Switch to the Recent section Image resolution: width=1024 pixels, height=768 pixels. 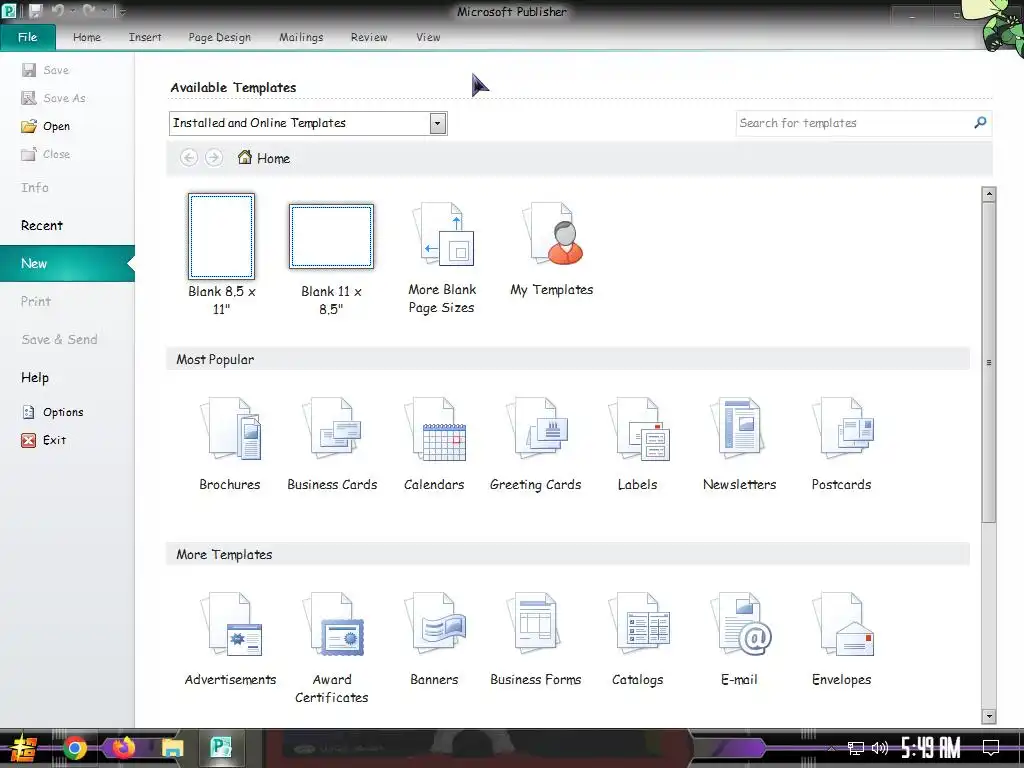point(42,225)
